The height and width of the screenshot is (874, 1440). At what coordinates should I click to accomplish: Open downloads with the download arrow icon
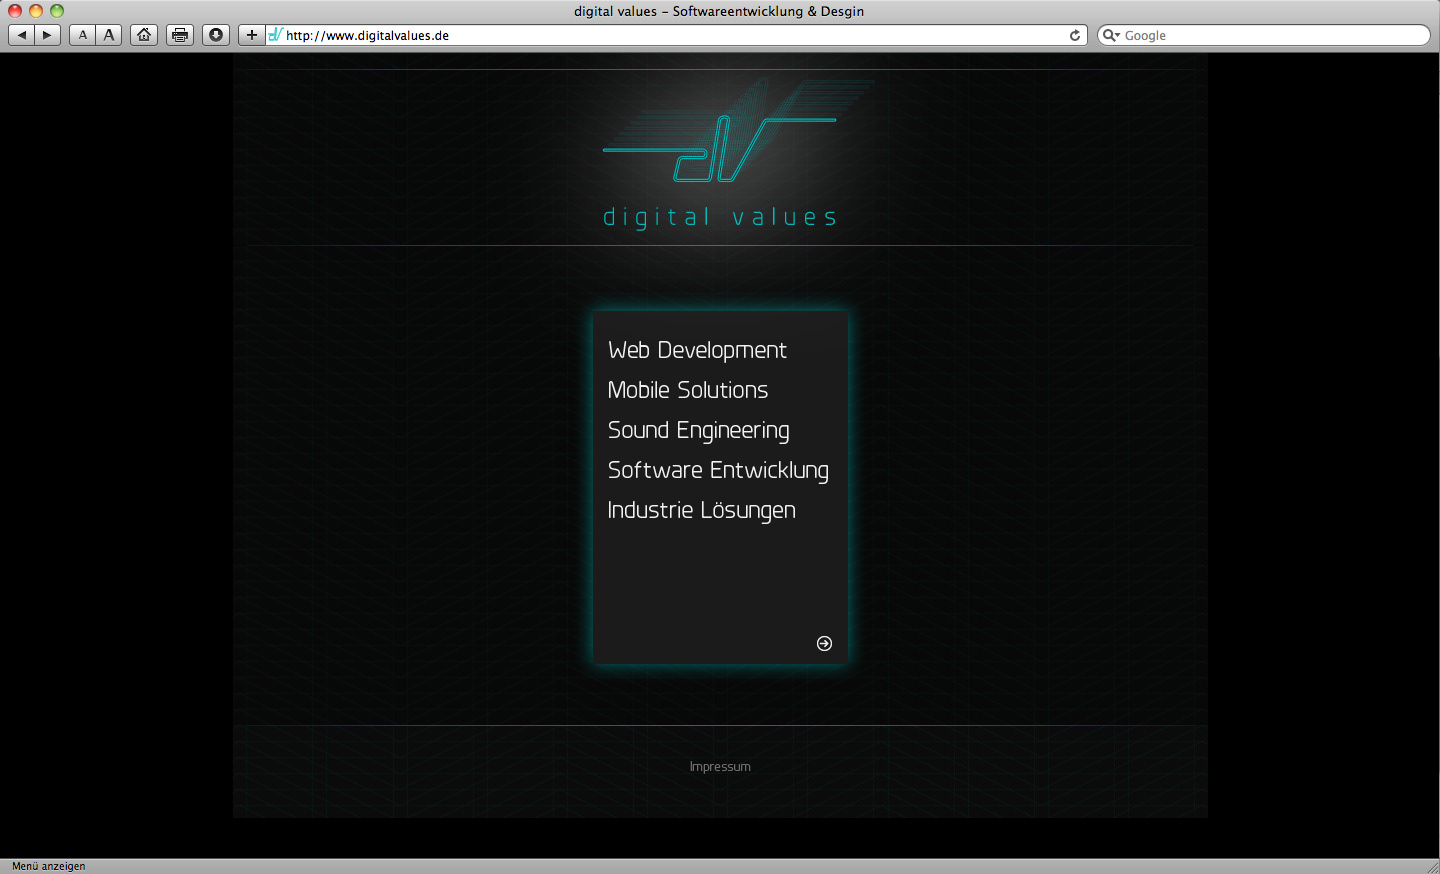coord(216,35)
